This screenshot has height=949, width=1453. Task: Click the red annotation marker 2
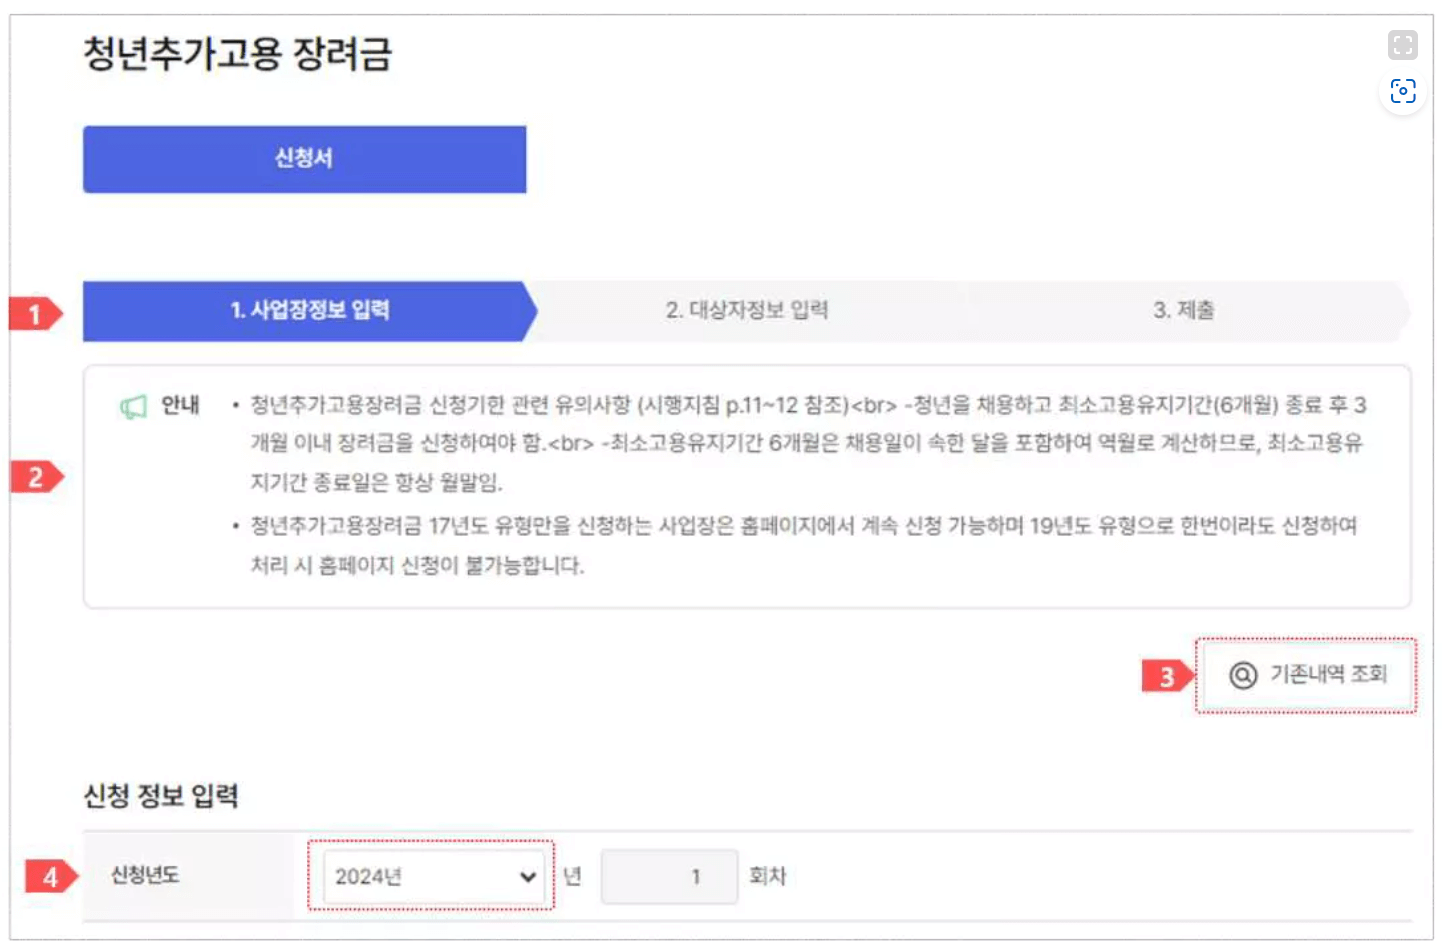35,477
